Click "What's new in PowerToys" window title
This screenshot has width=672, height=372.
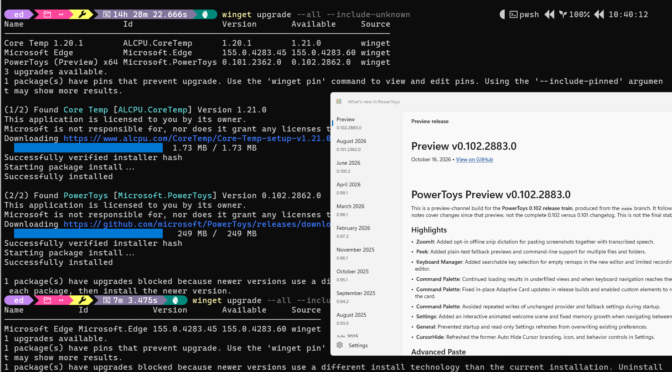(373, 102)
